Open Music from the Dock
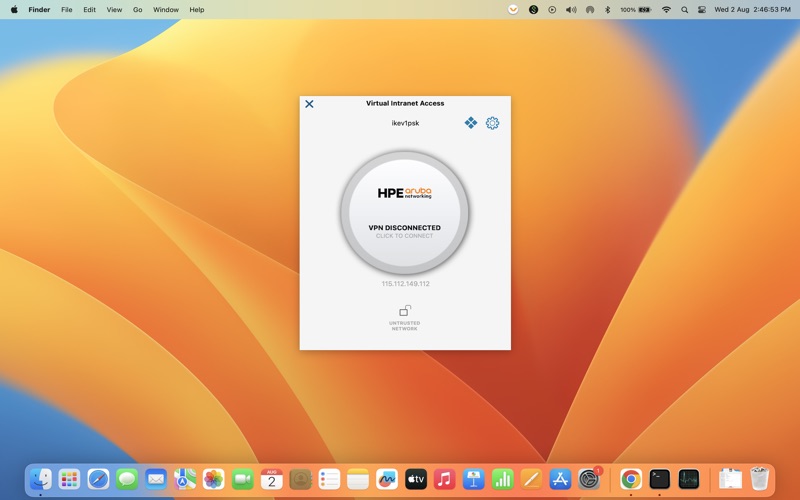Screen dimensions: 800x500 pos(444,479)
